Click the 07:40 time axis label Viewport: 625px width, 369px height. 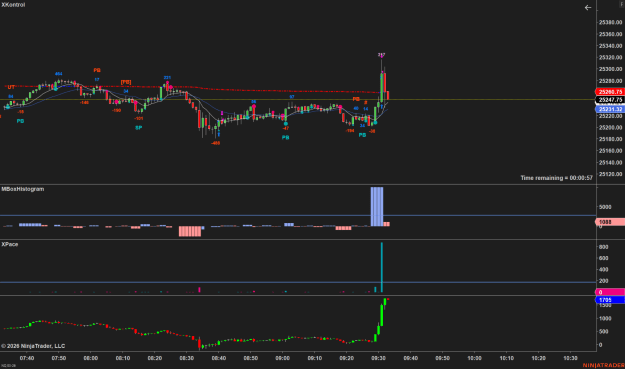27,358
